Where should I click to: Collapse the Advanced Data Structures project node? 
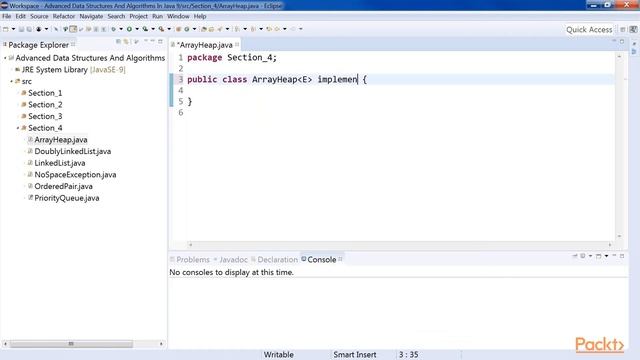click(5, 58)
